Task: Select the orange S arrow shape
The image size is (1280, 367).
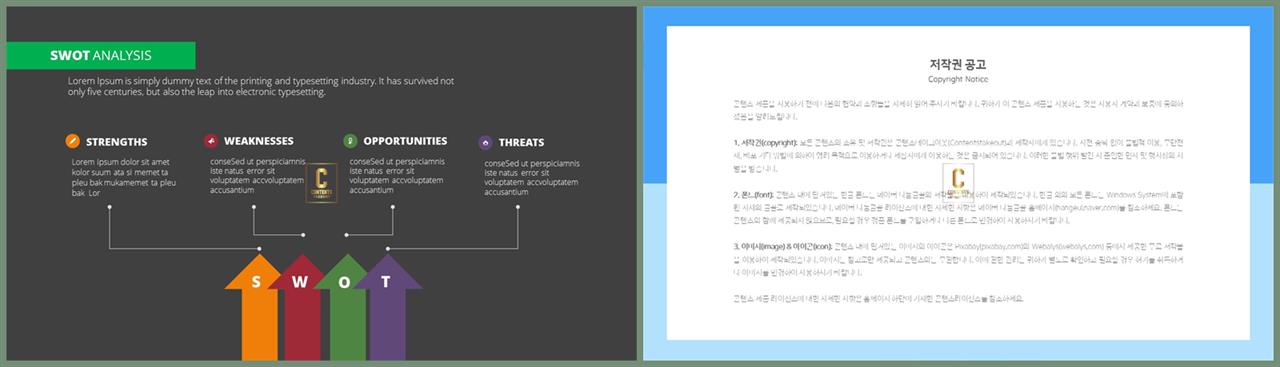Action: coord(259,308)
